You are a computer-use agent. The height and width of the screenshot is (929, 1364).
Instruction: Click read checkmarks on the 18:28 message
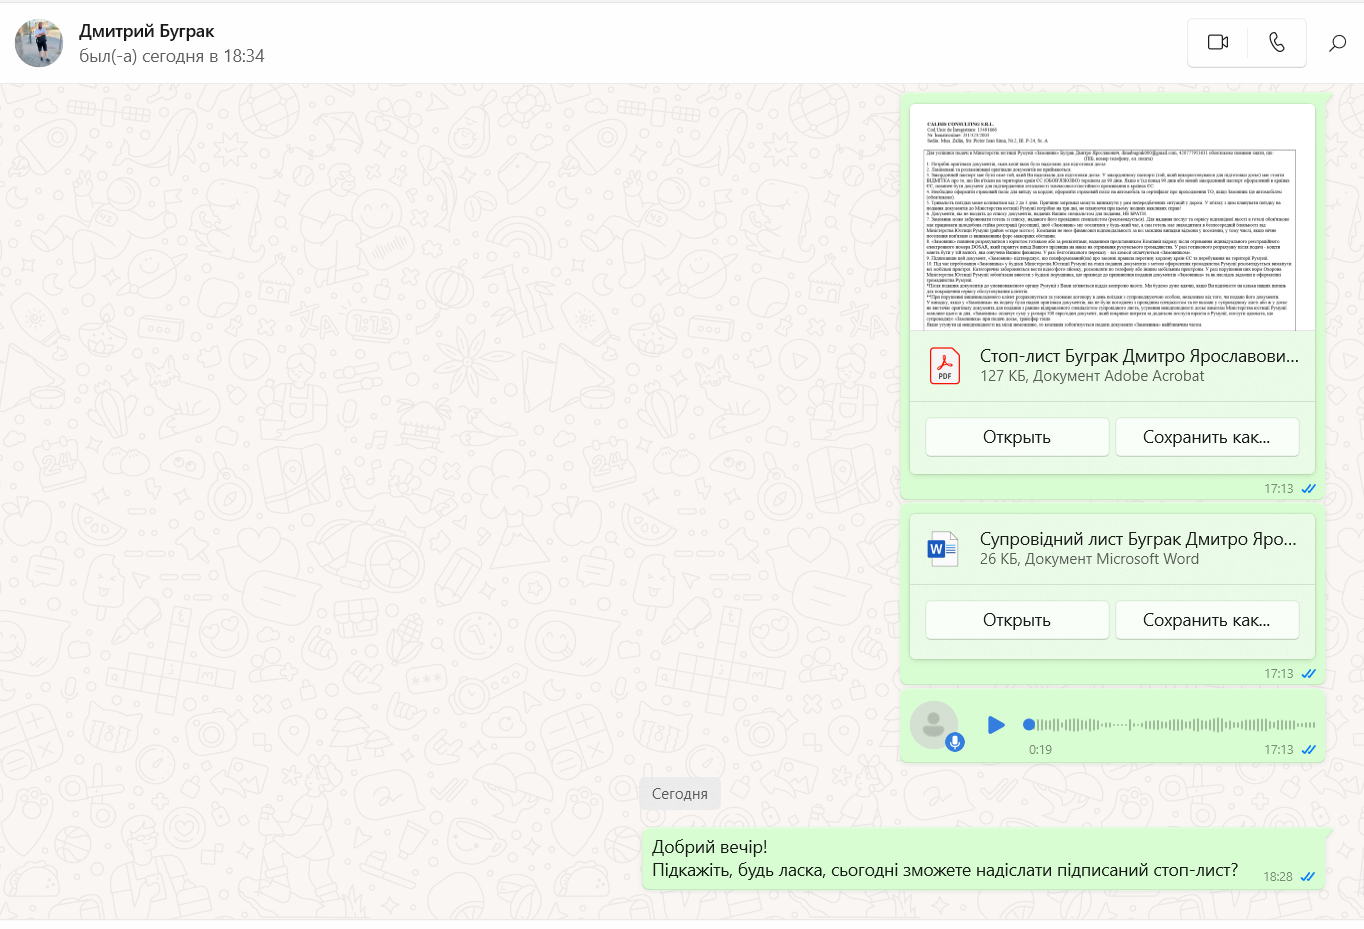(1308, 877)
